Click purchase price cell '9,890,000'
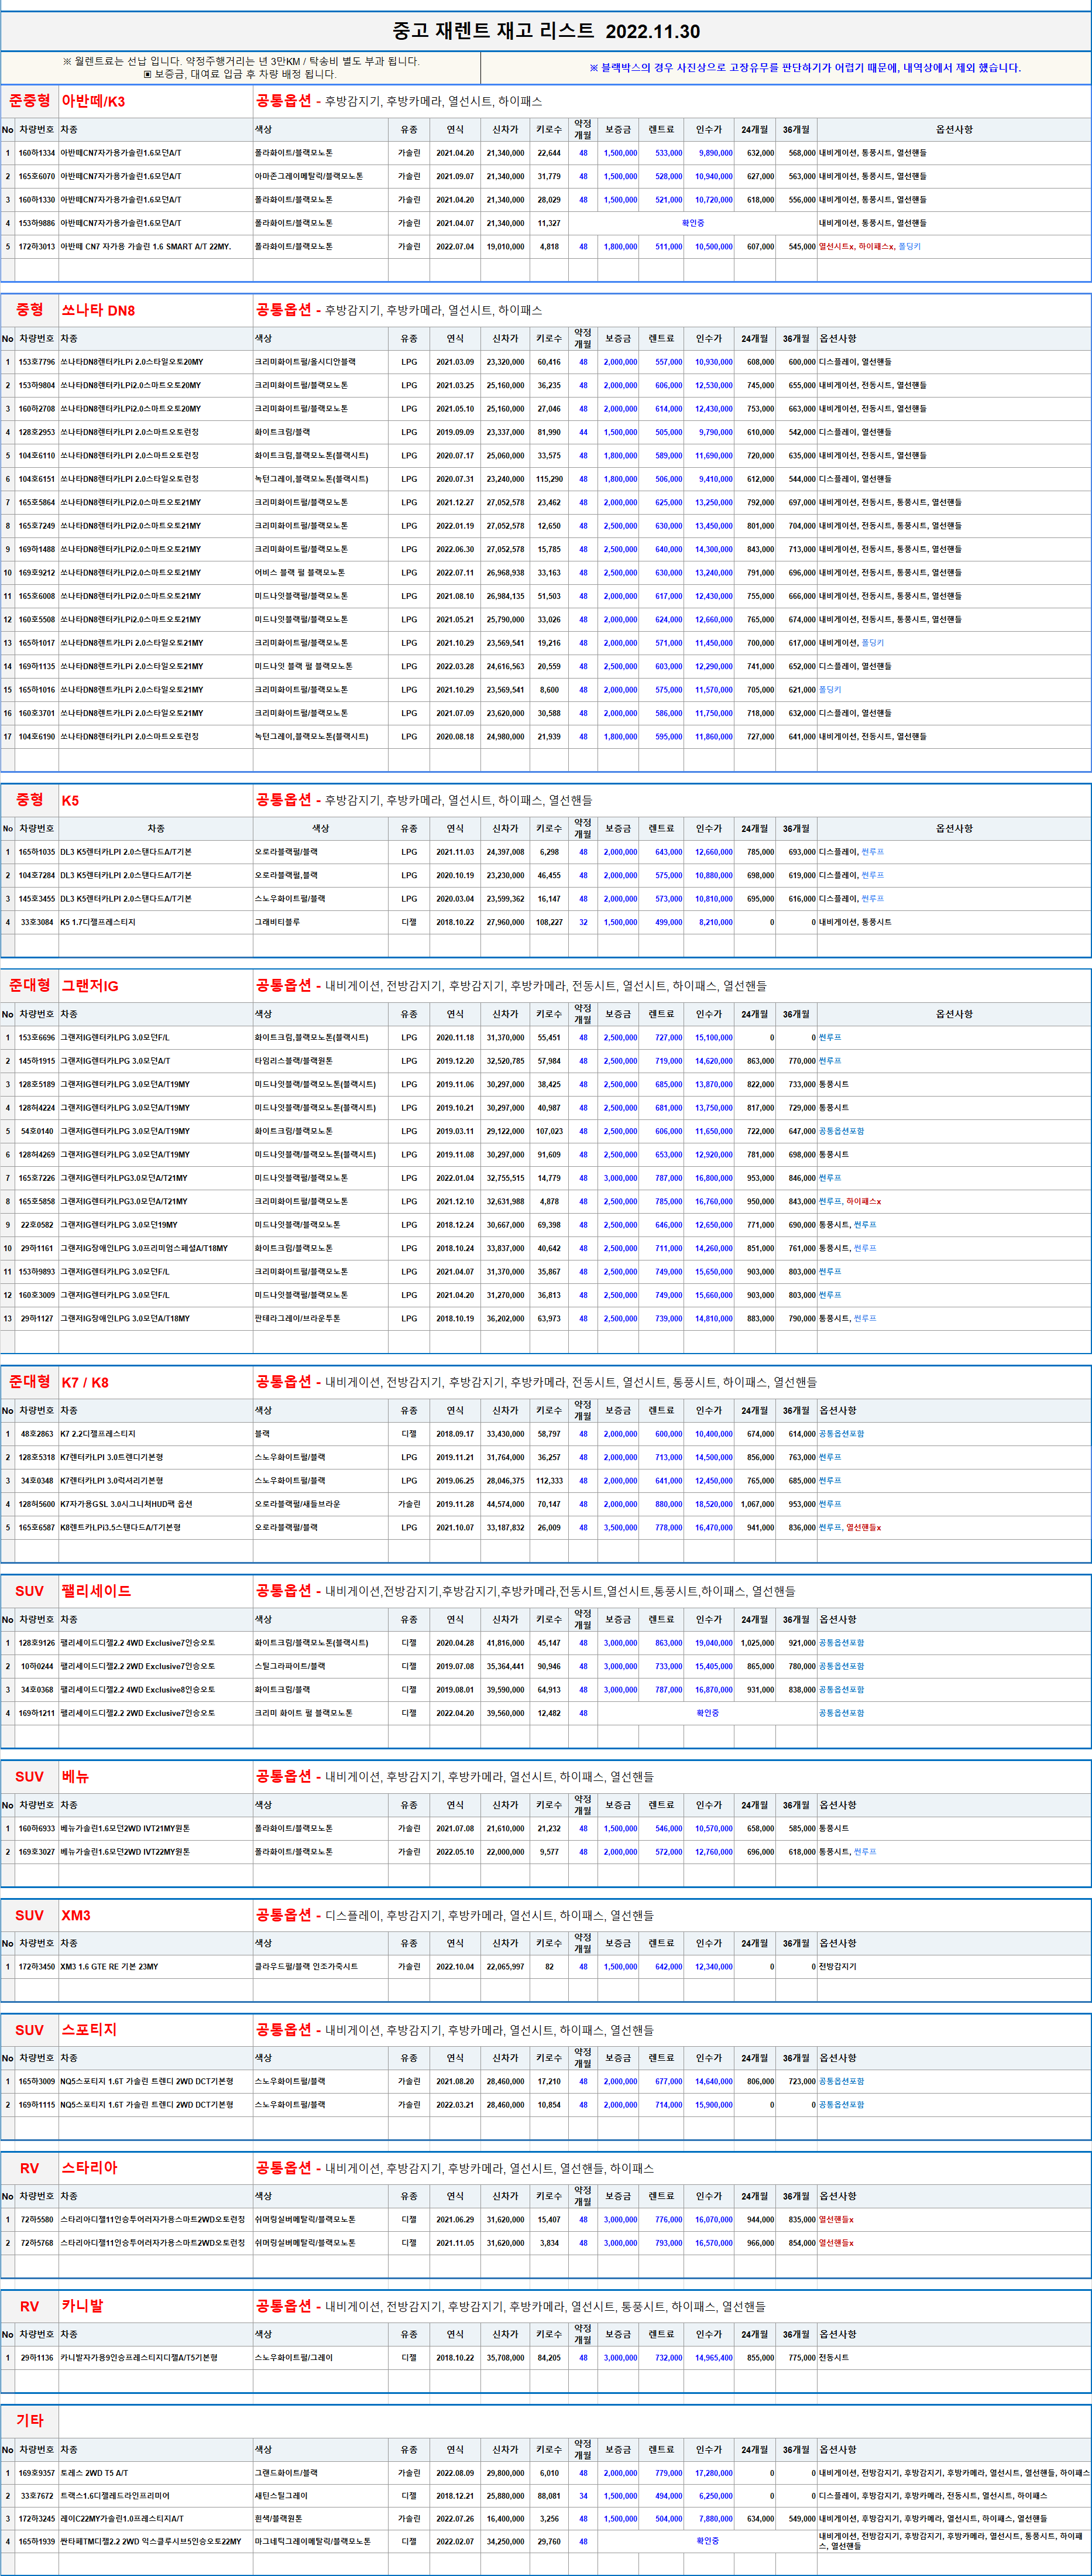1092x2576 pixels. click(710, 153)
